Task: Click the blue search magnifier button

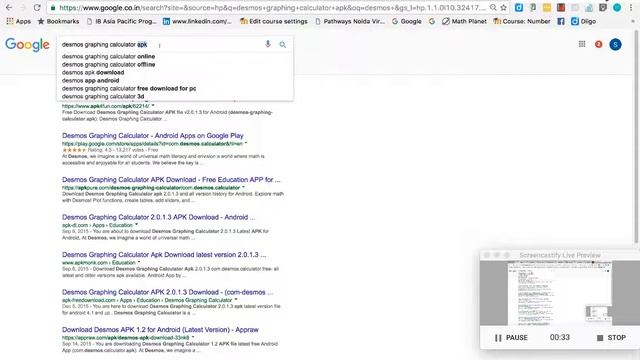Action: pyautogui.click(x=282, y=44)
